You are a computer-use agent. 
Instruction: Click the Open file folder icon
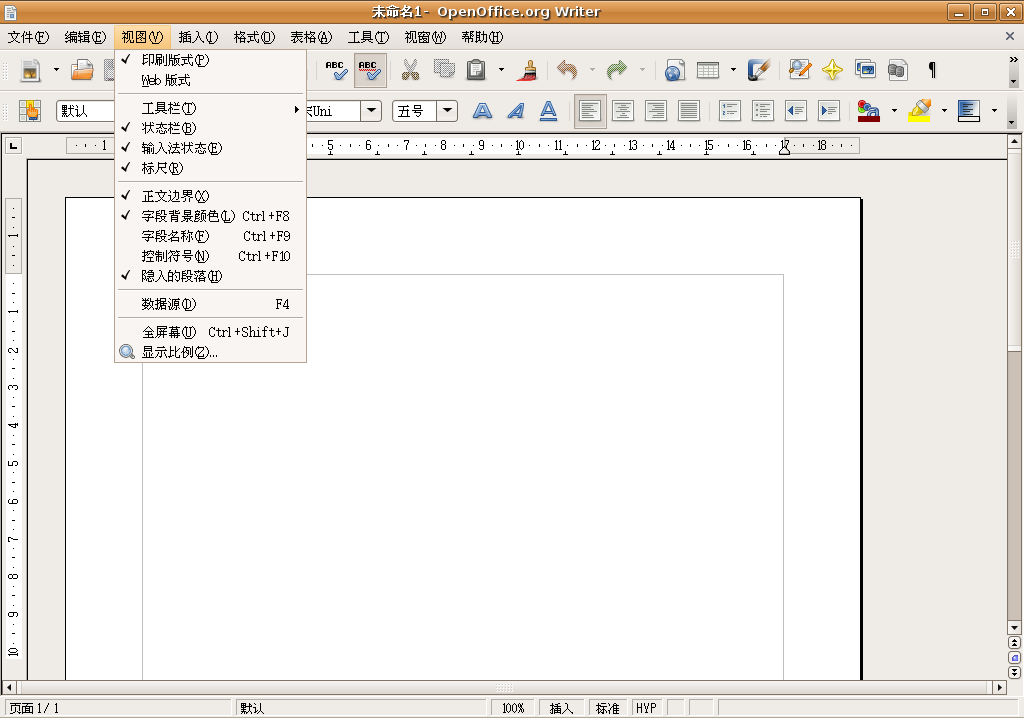tap(82, 70)
